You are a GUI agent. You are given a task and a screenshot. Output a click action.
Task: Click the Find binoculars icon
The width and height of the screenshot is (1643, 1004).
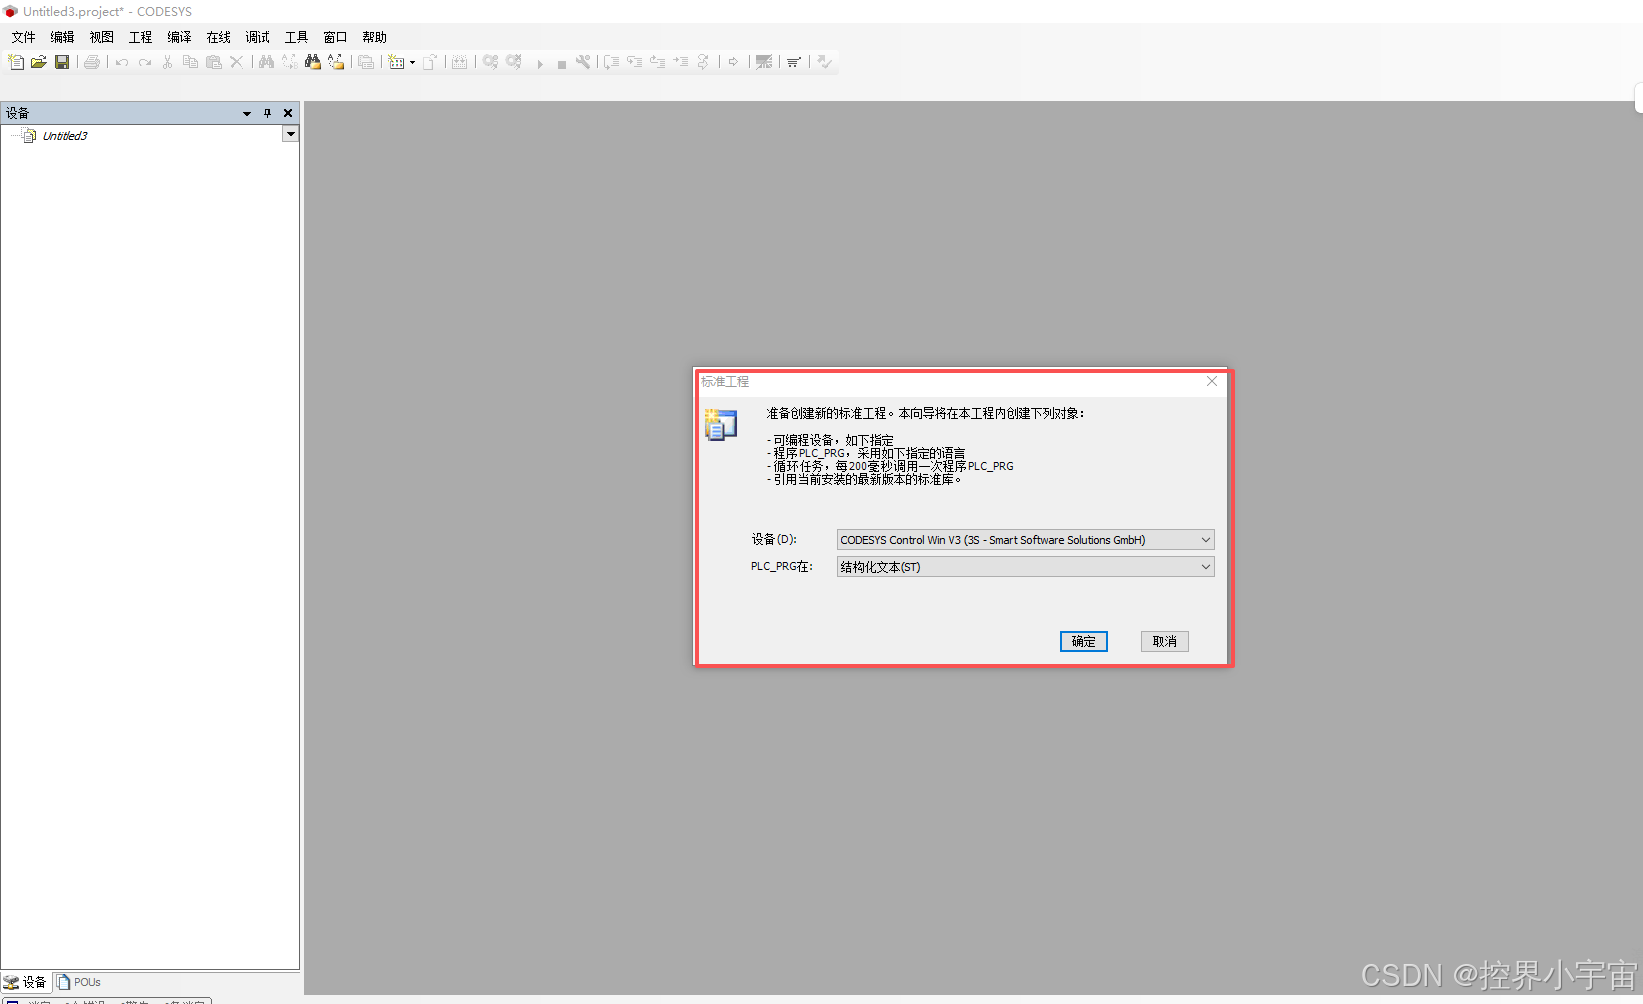[x=266, y=62]
